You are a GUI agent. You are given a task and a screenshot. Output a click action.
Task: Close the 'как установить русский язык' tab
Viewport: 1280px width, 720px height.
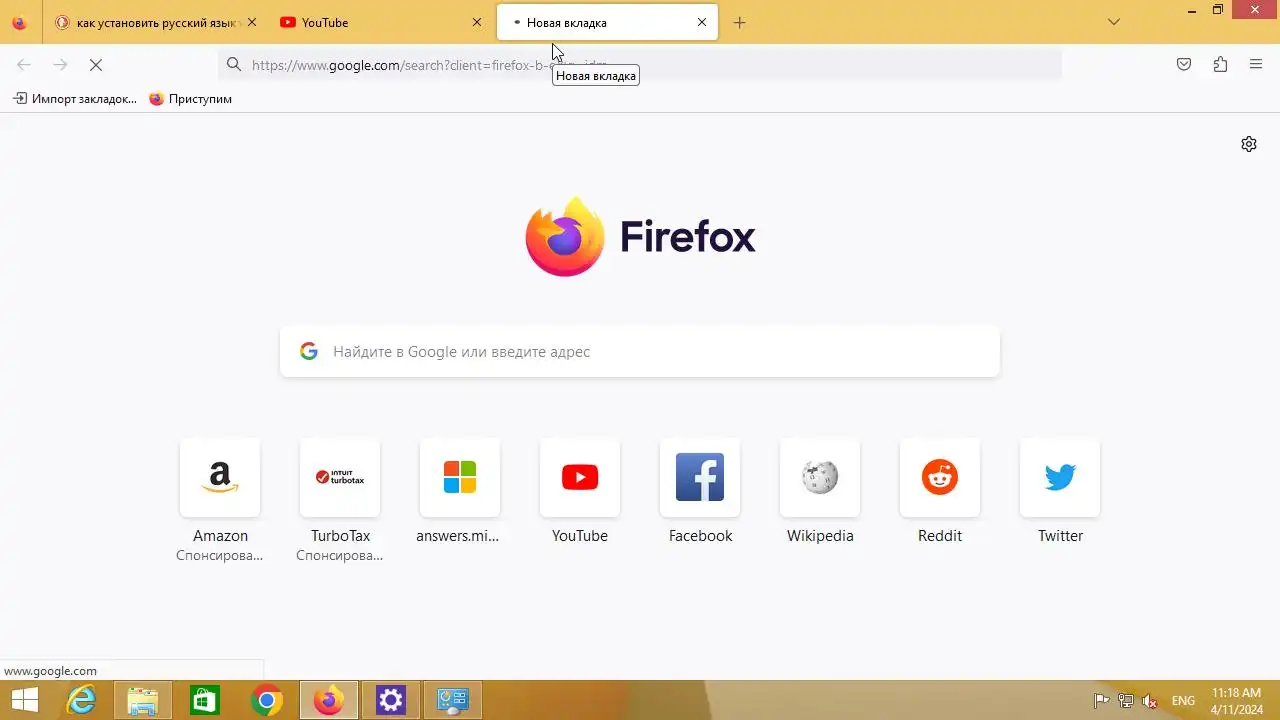click(x=251, y=22)
